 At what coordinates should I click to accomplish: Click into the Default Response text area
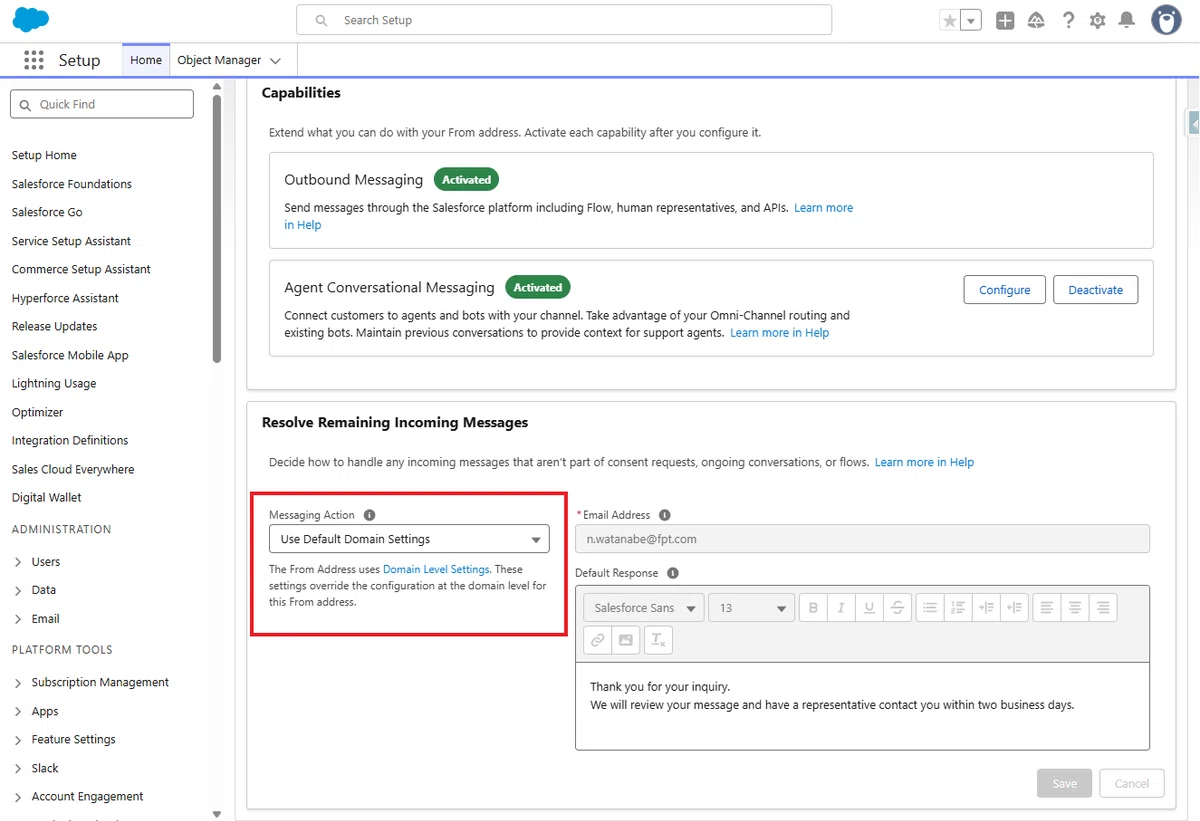pyautogui.click(x=862, y=705)
